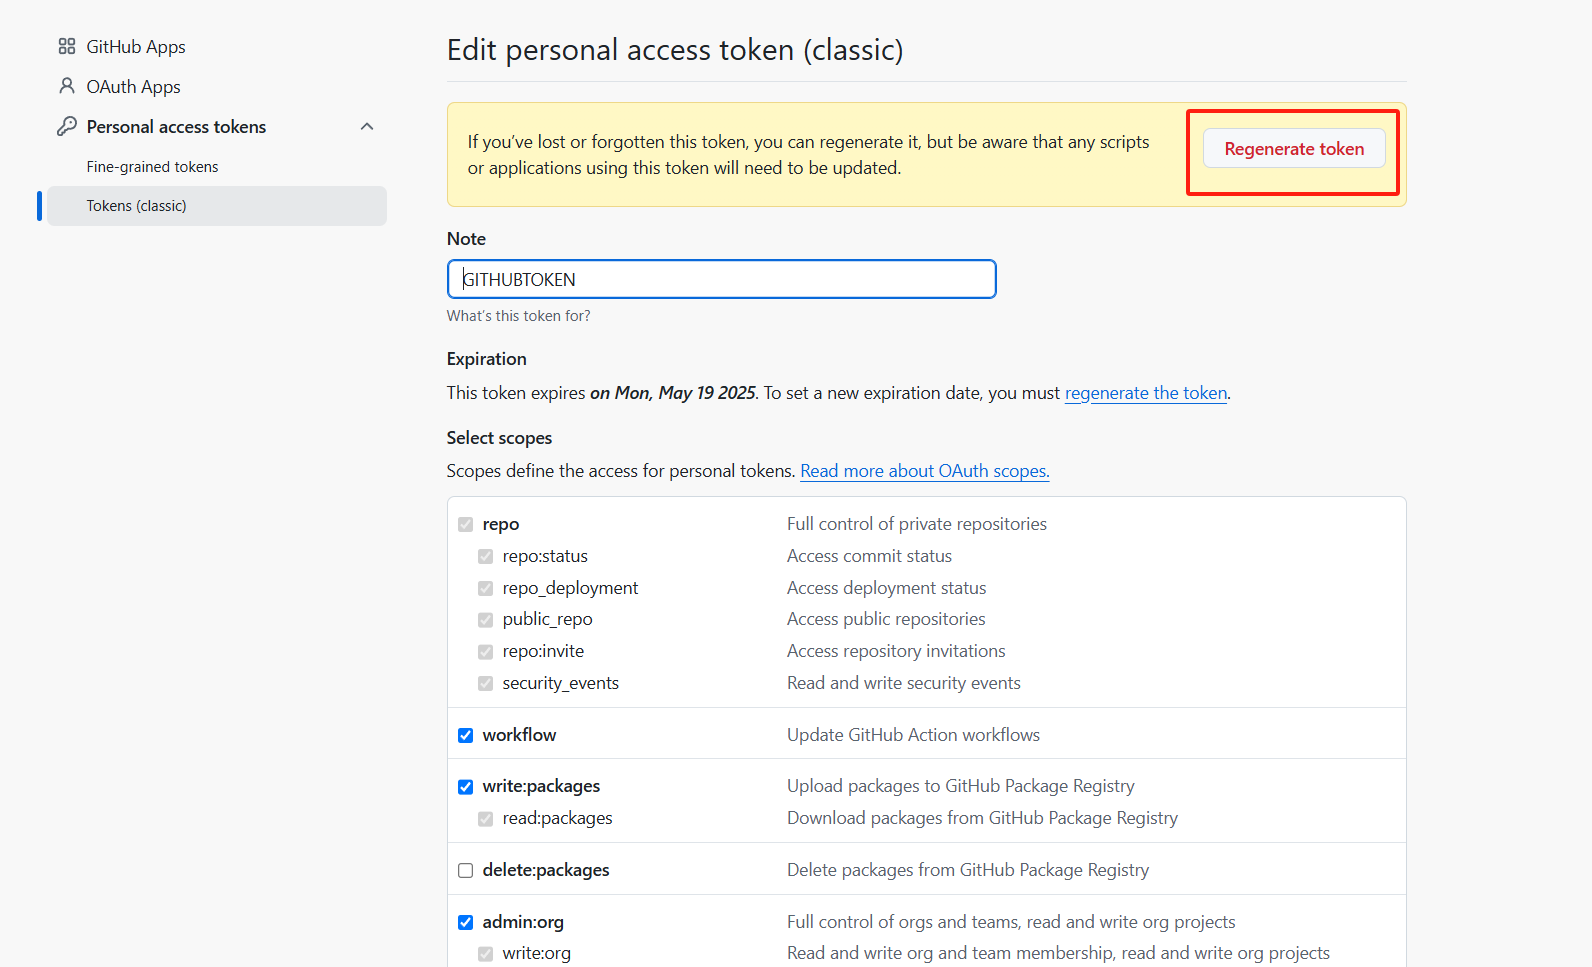This screenshot has height=967, width=1592.
Task: Click 'Download packages from GitHub Package Registry' text
Action: tap(982, 818)
